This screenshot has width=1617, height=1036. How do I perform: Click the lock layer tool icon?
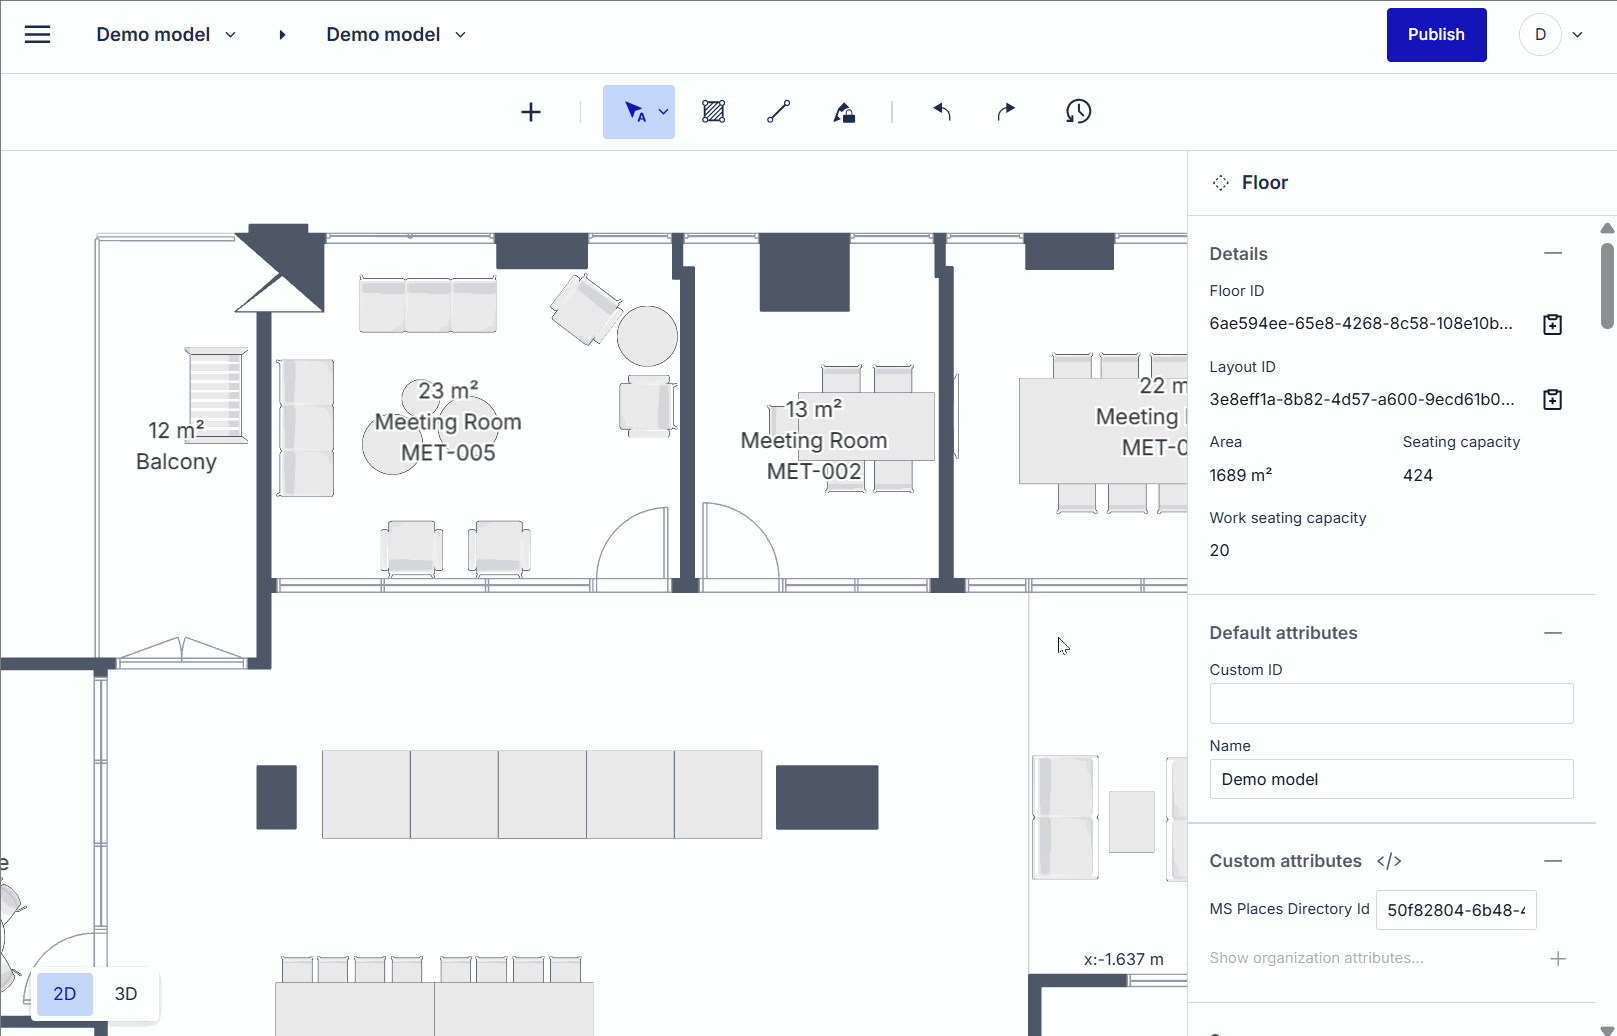[x=844, y=112]
